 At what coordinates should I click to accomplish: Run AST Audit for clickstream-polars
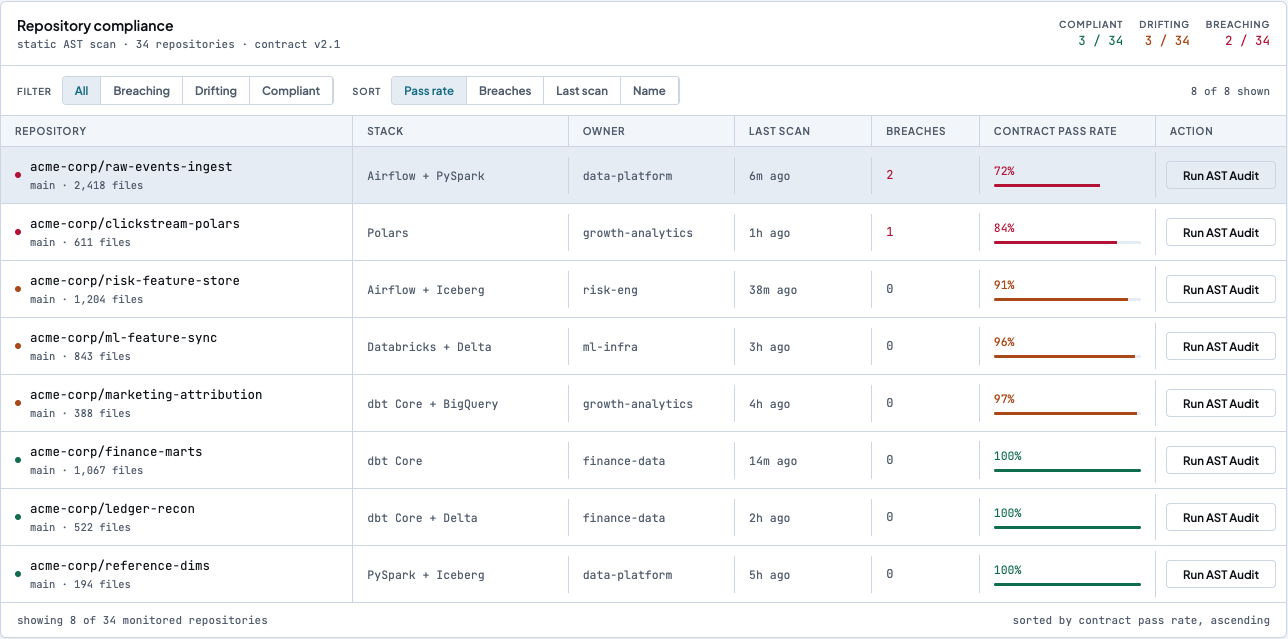point(1221,232)
